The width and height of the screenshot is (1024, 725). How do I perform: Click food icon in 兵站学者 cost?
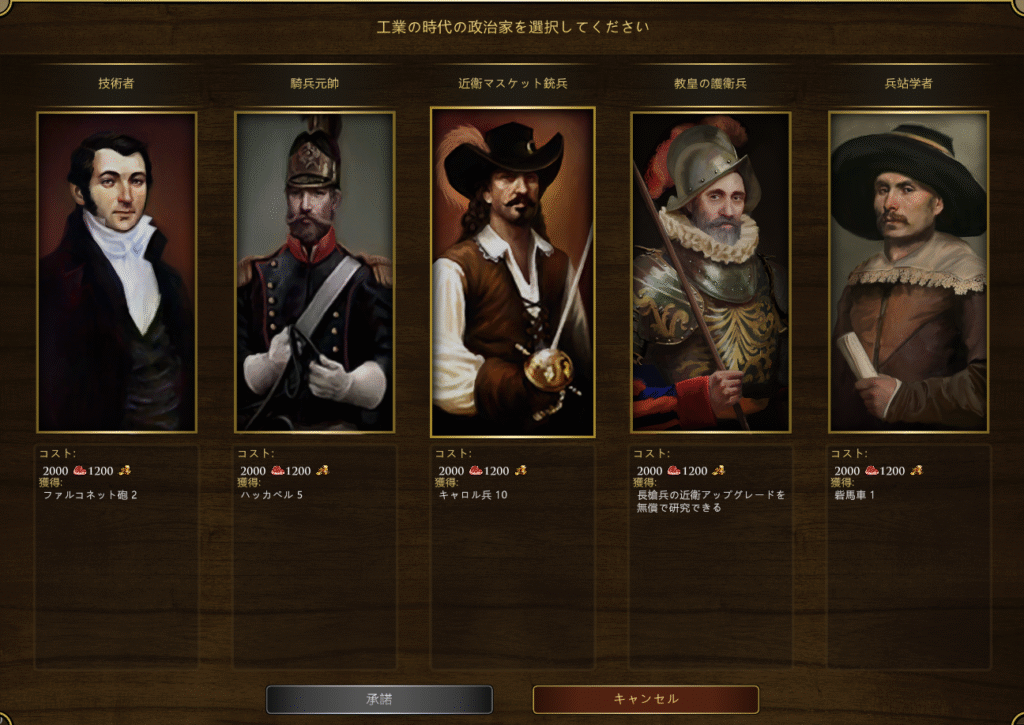(x=871, y=470)
